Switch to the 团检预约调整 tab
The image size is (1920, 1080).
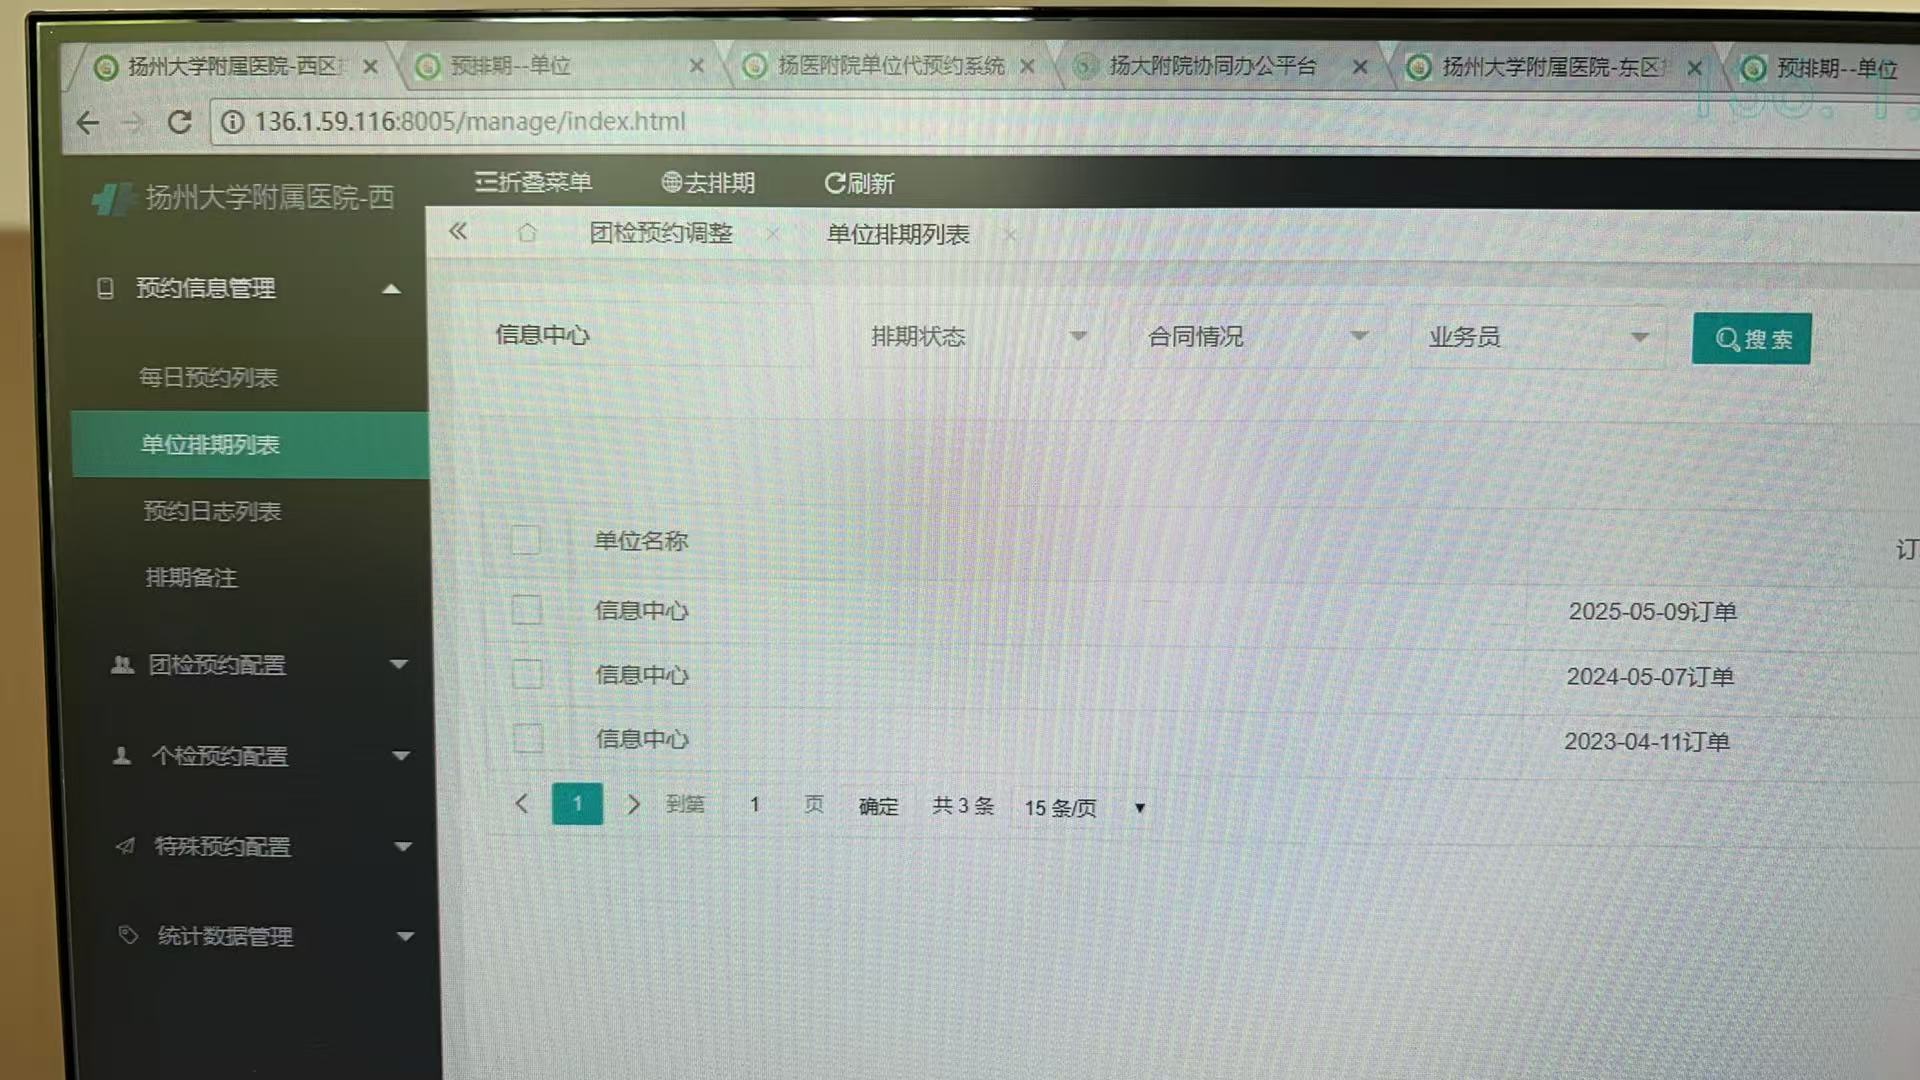[x=661, y=233]
